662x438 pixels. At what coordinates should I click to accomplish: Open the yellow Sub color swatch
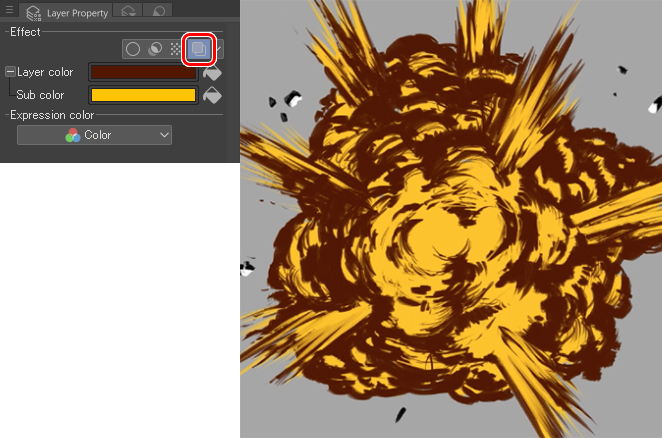pyautogui.click(x=143, y=95)
